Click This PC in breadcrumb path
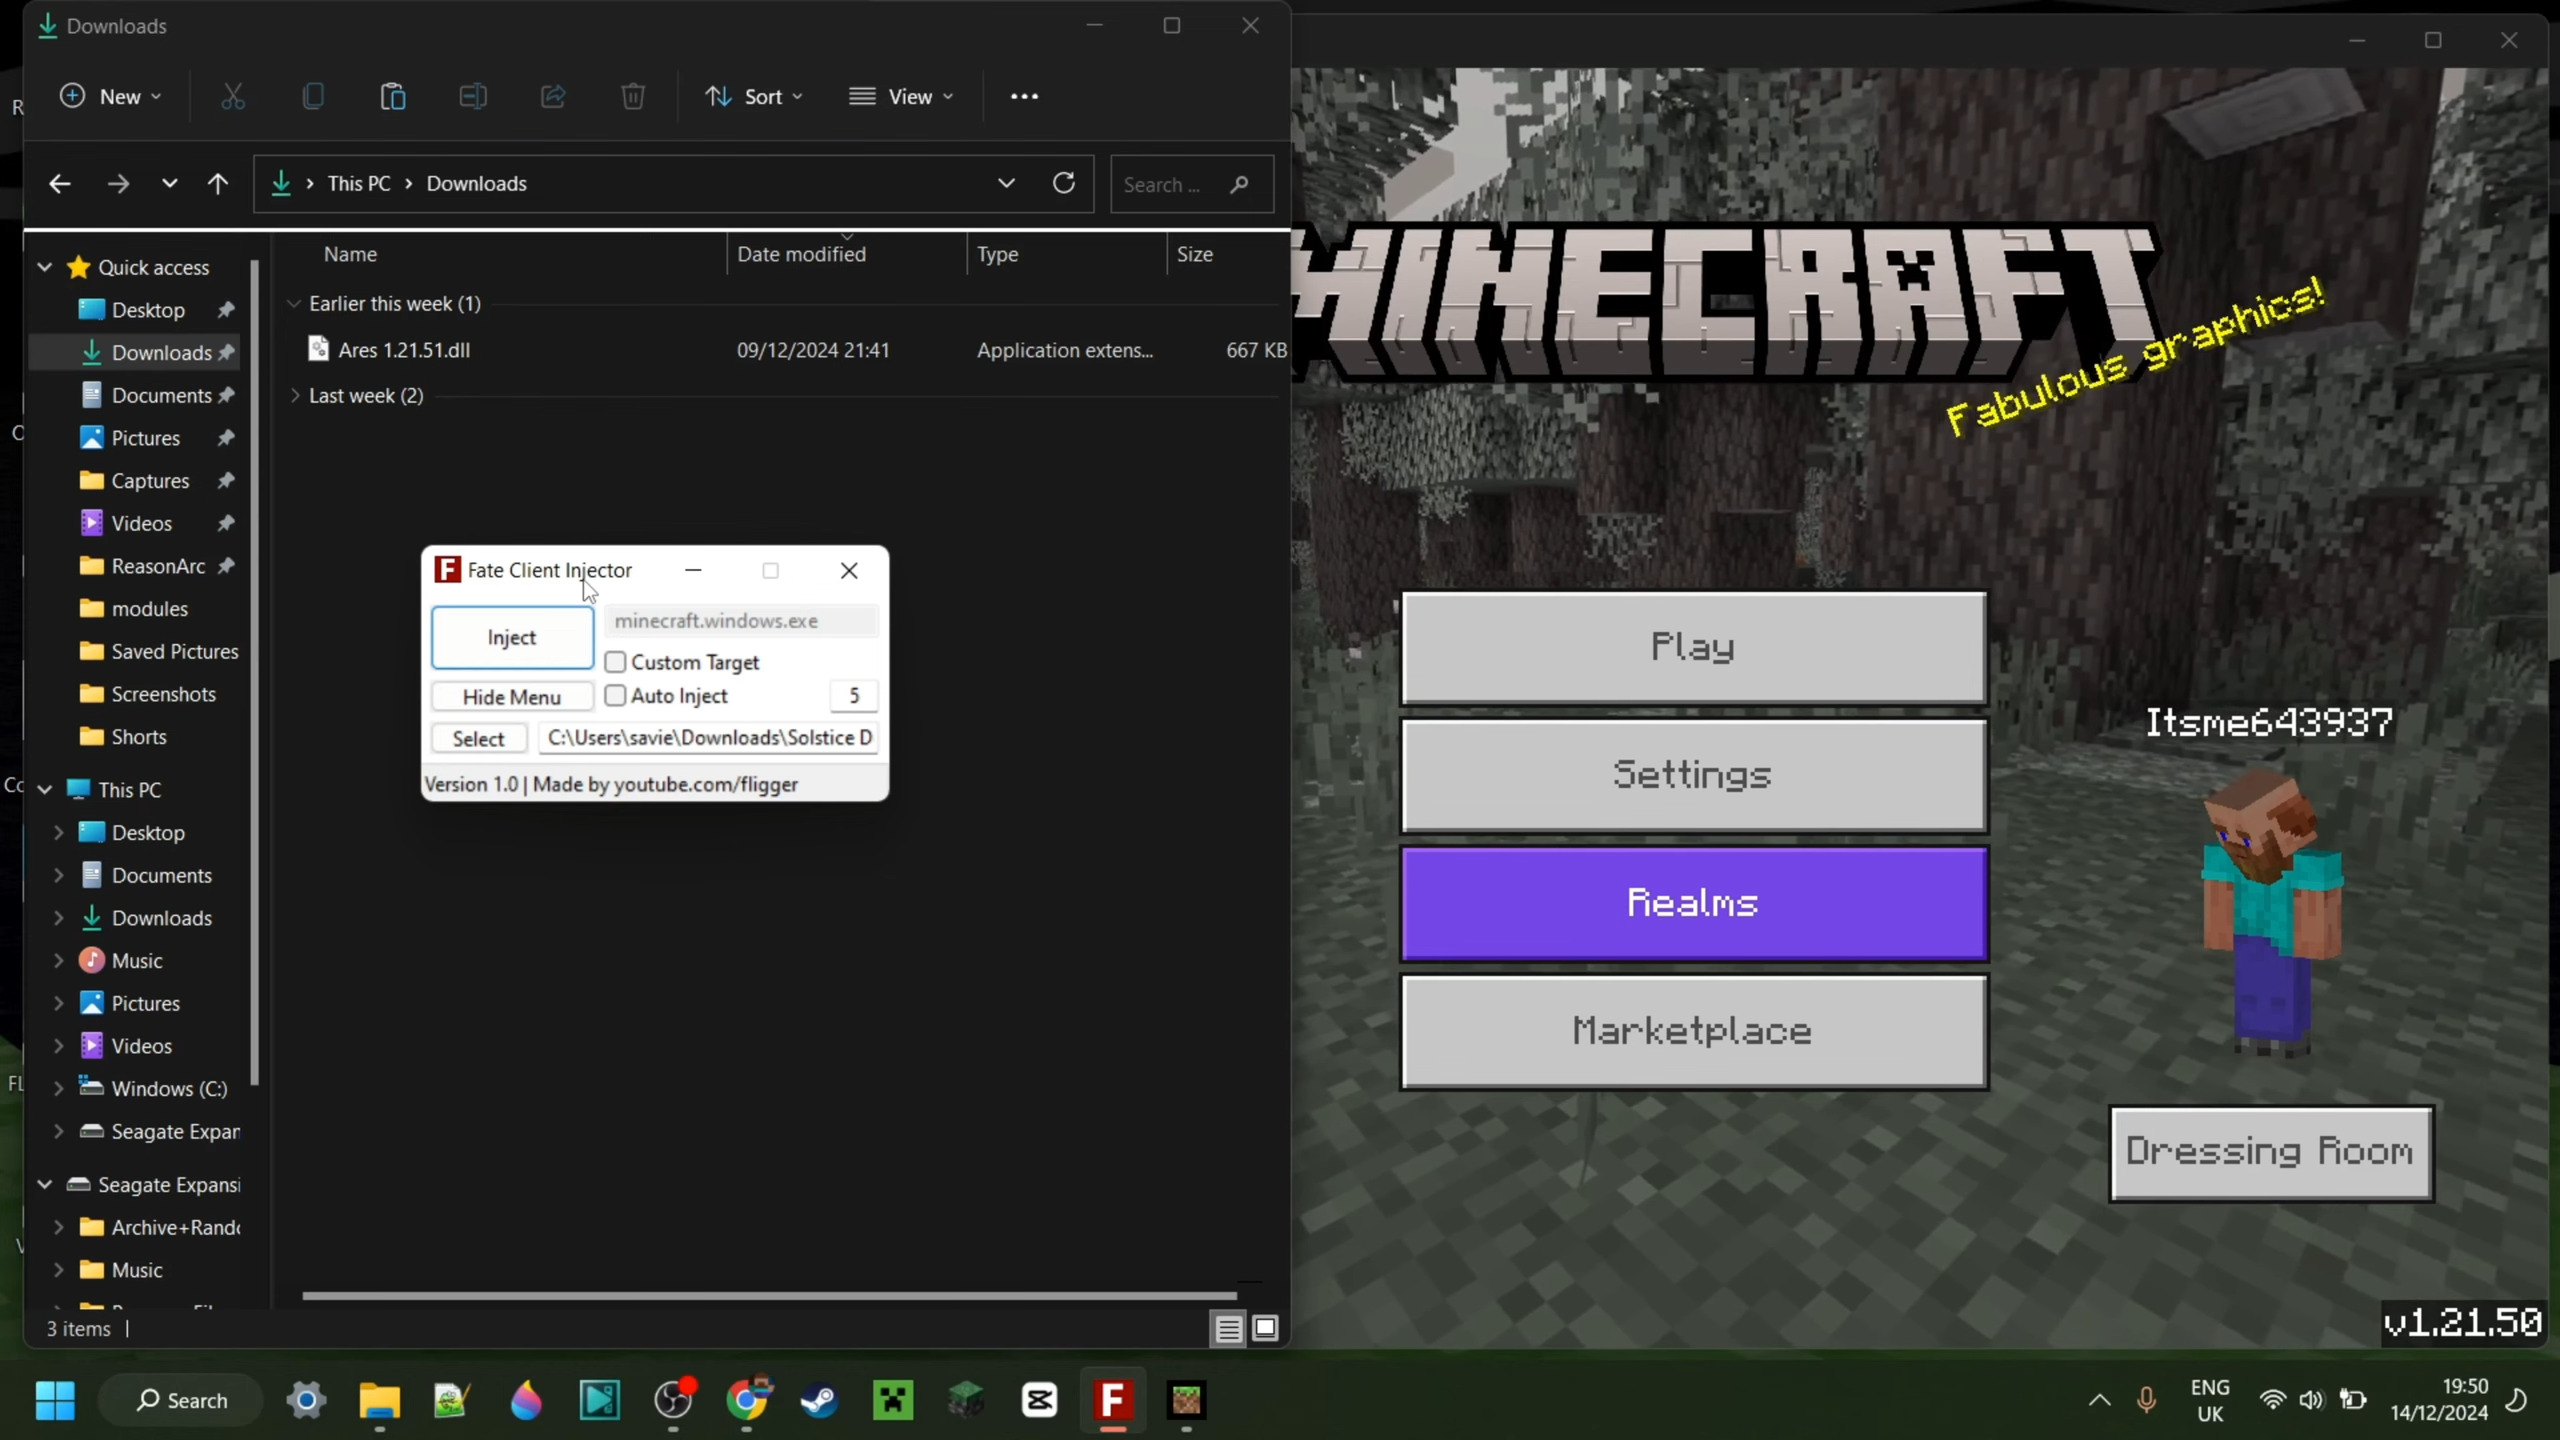 pyautogui.click(x=359, y=184)
